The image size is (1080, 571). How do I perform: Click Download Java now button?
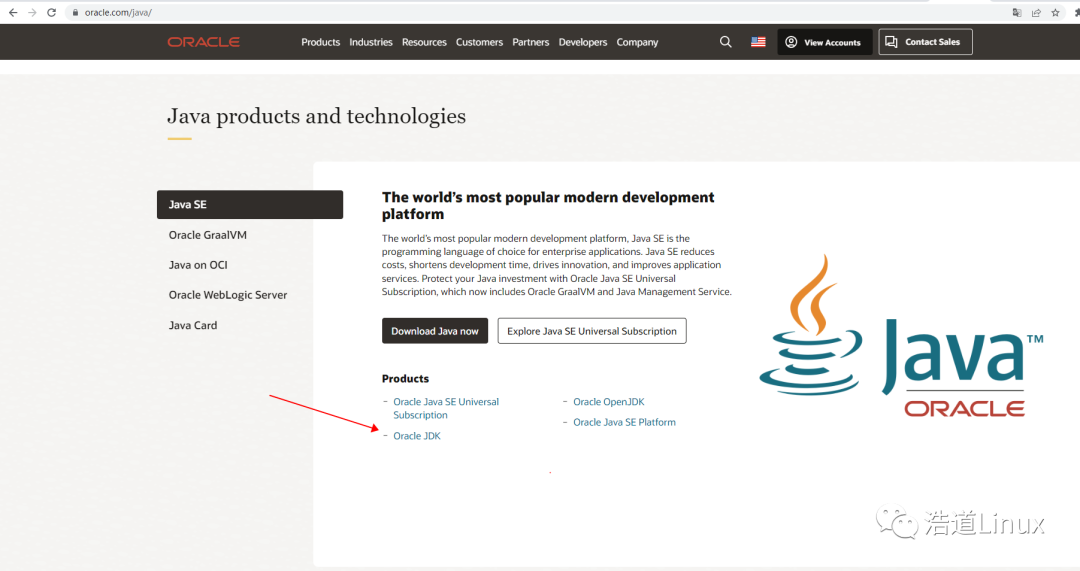435,331
